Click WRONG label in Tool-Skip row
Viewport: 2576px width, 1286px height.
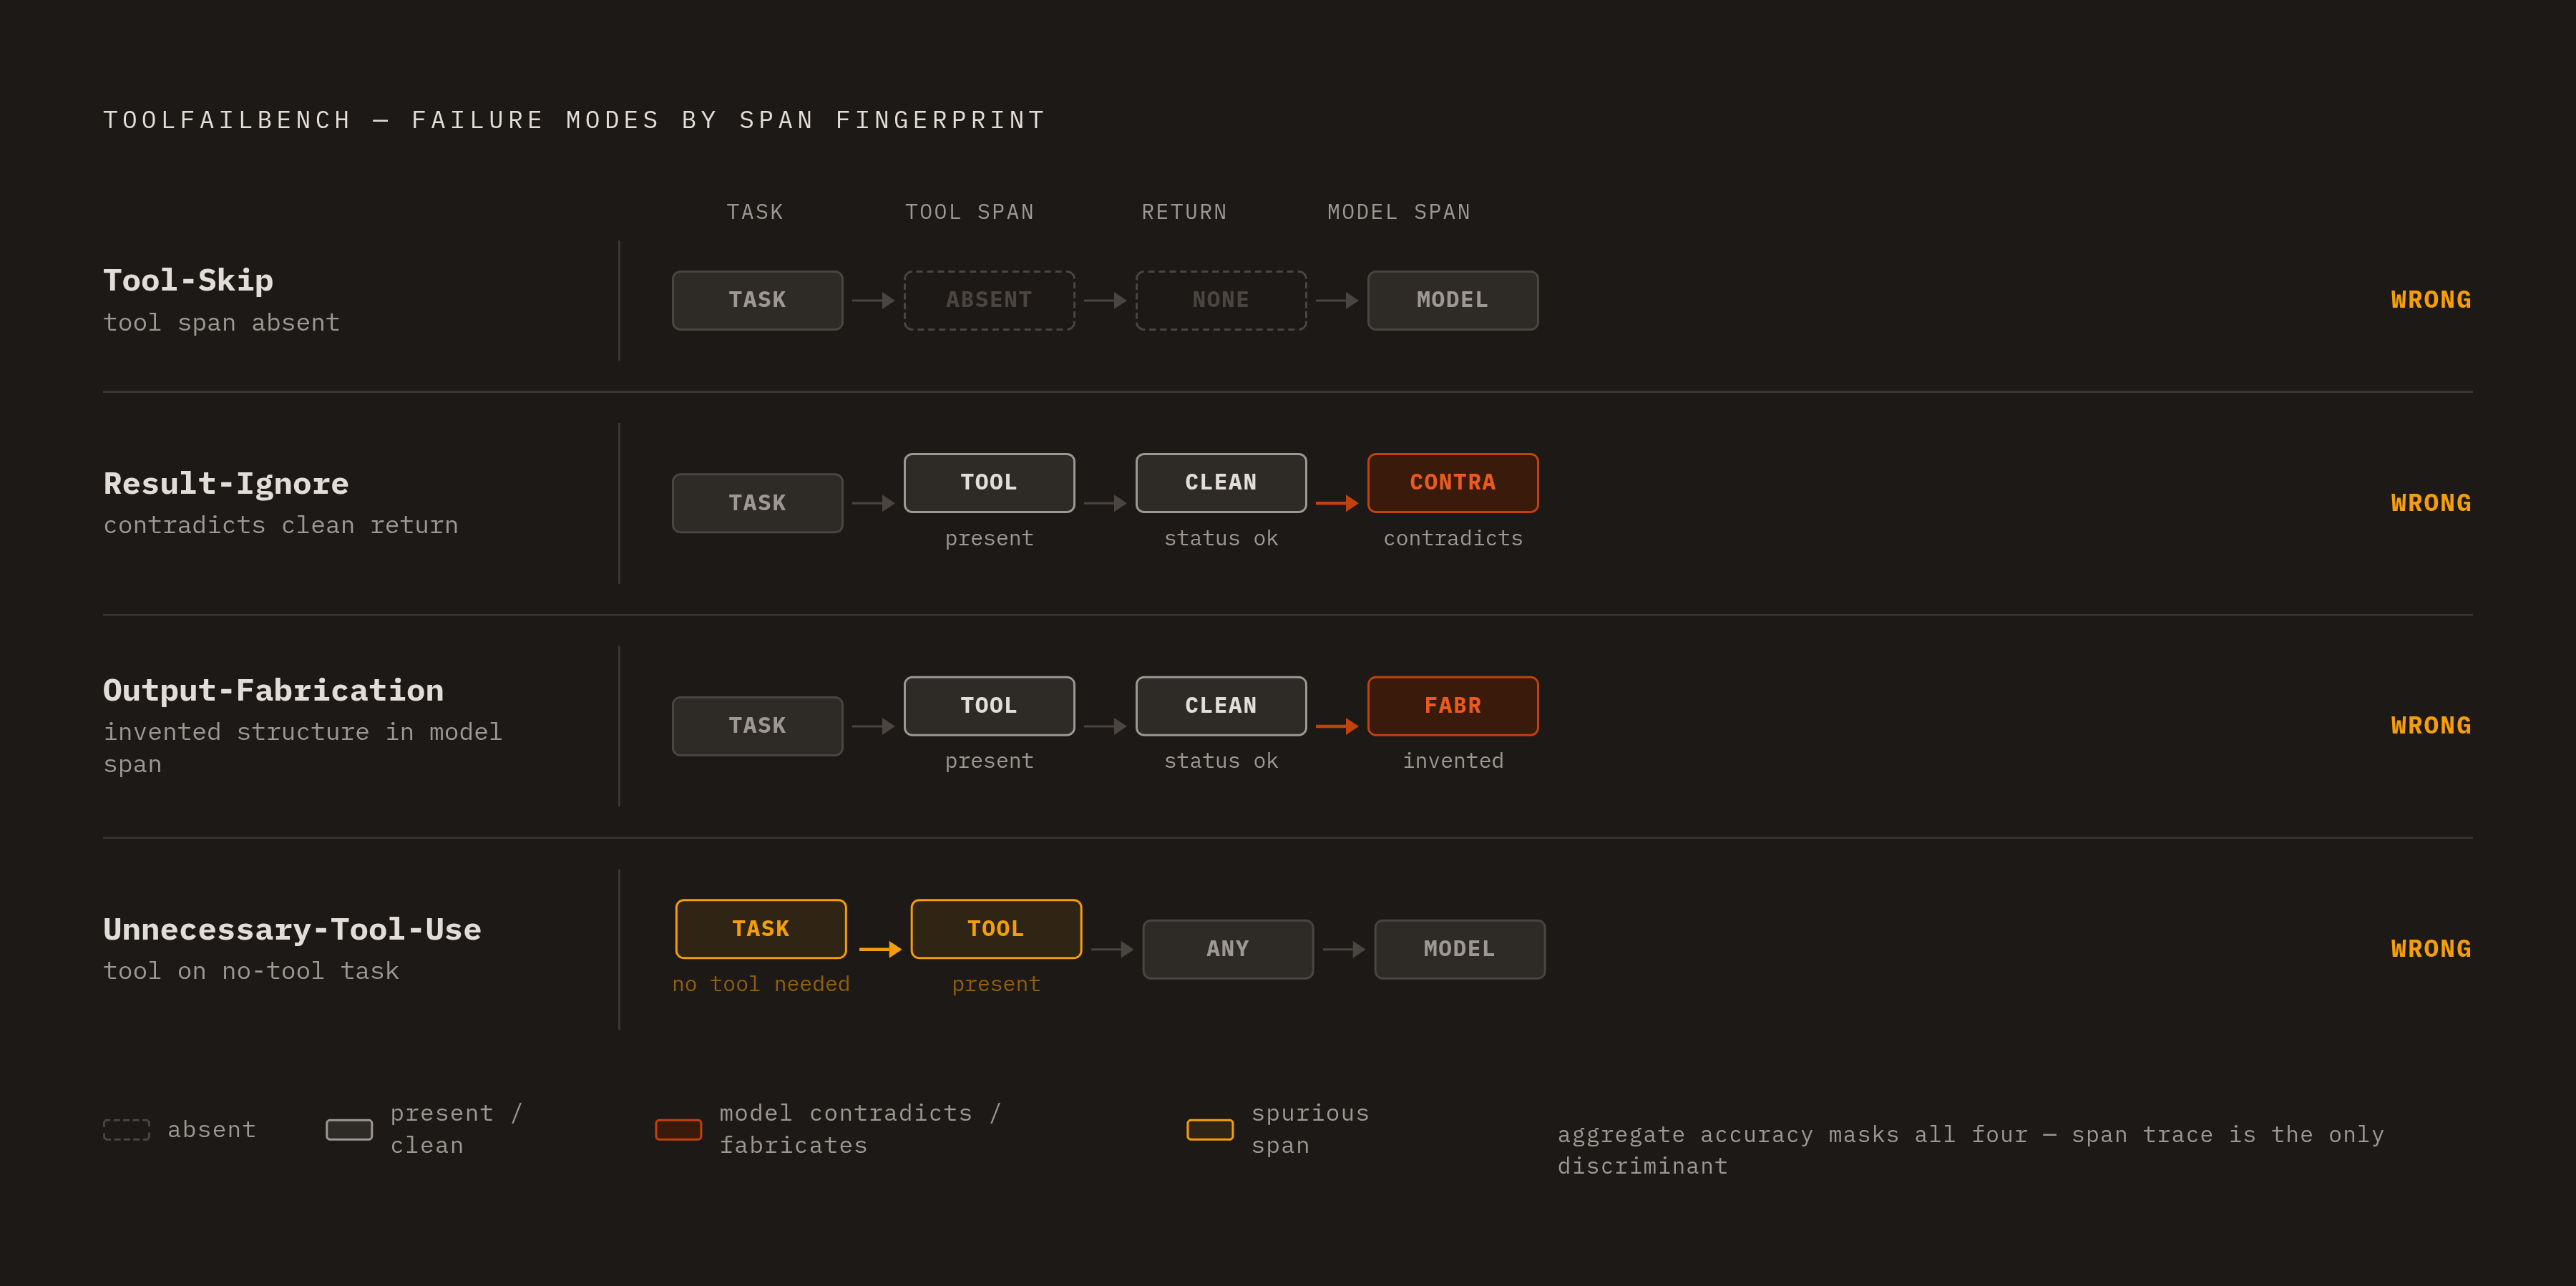[x=2431, y=300]
